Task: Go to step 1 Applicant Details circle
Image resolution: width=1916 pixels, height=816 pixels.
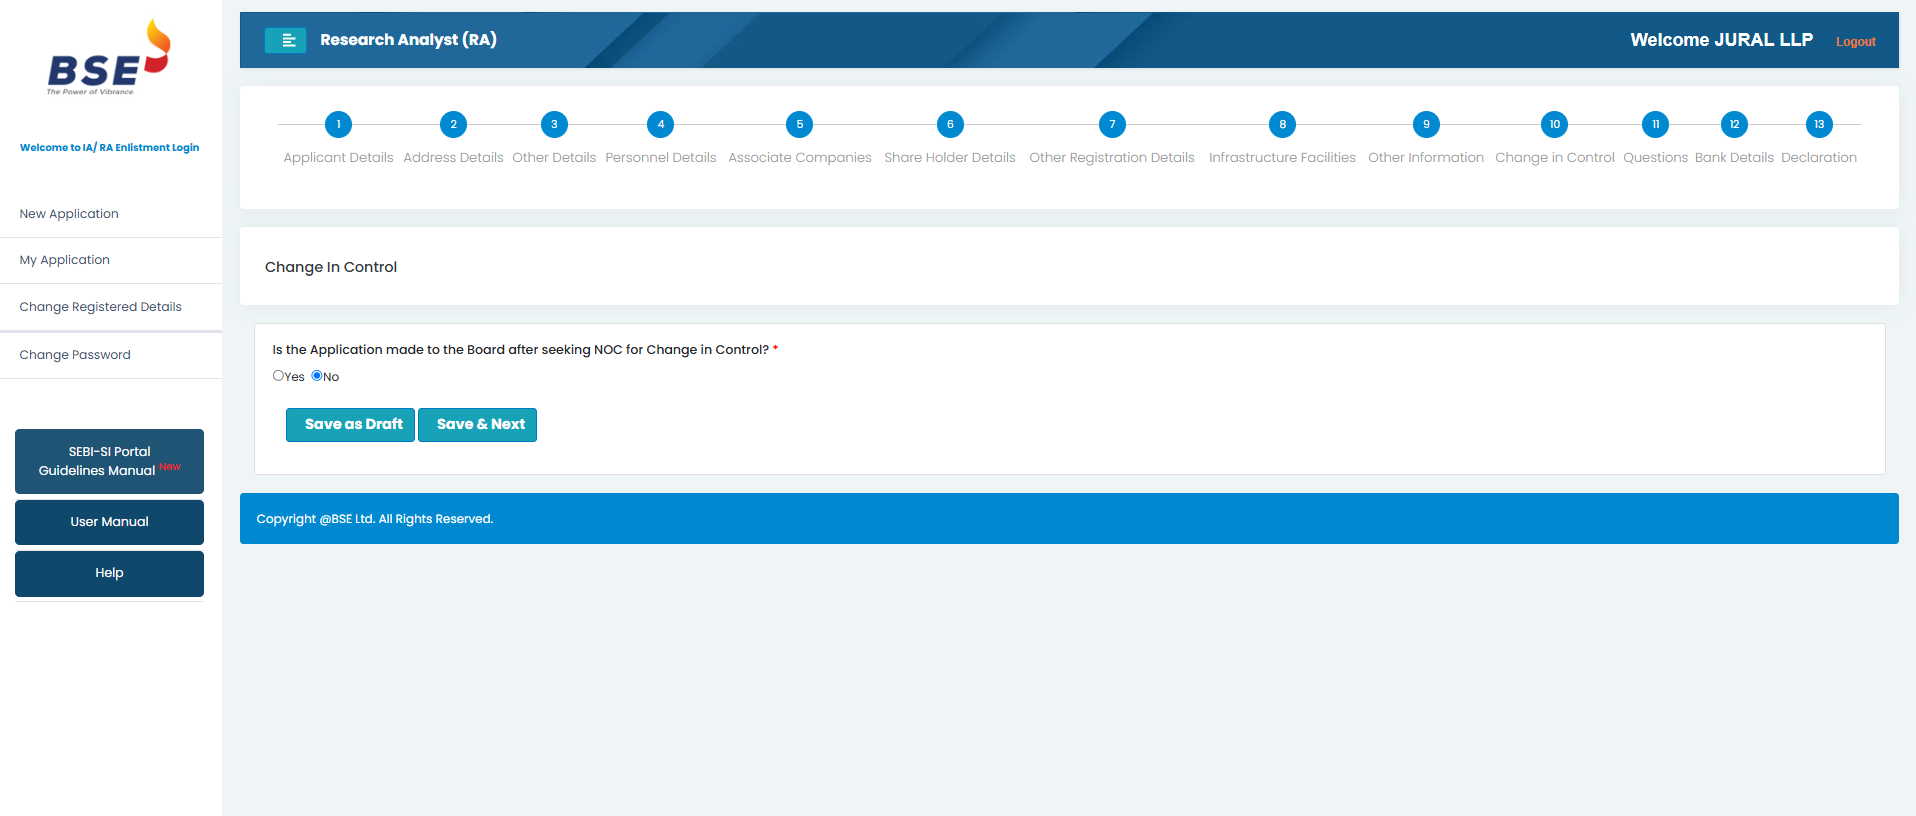Action: coord(338,125)
